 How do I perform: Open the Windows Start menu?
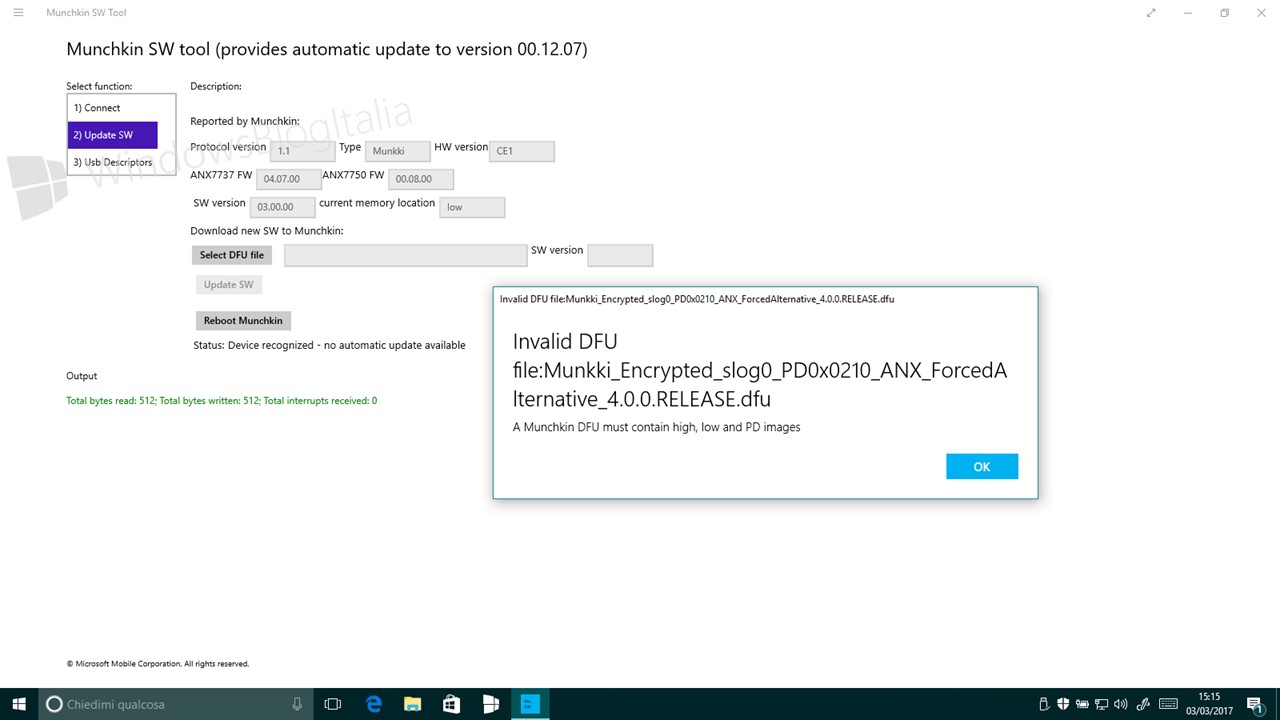tap(19, 704)
